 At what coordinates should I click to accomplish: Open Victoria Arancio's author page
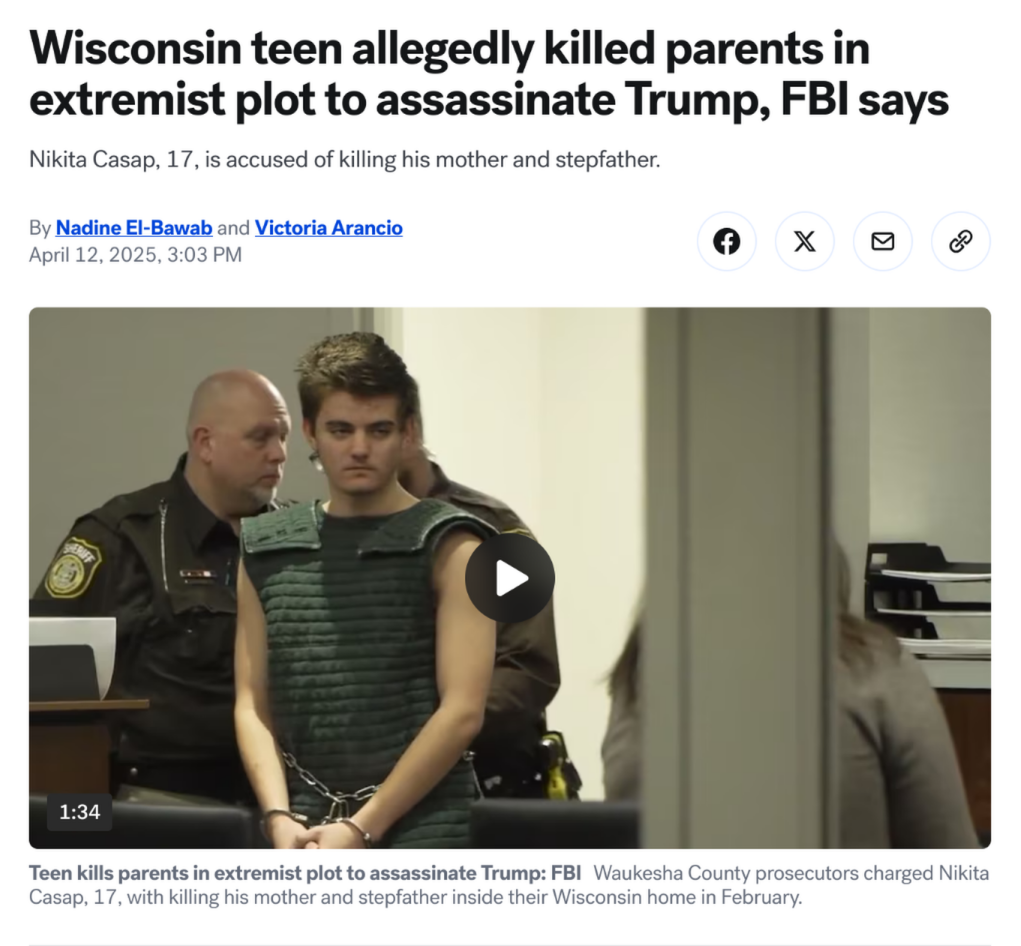click(x=329, y=227)
